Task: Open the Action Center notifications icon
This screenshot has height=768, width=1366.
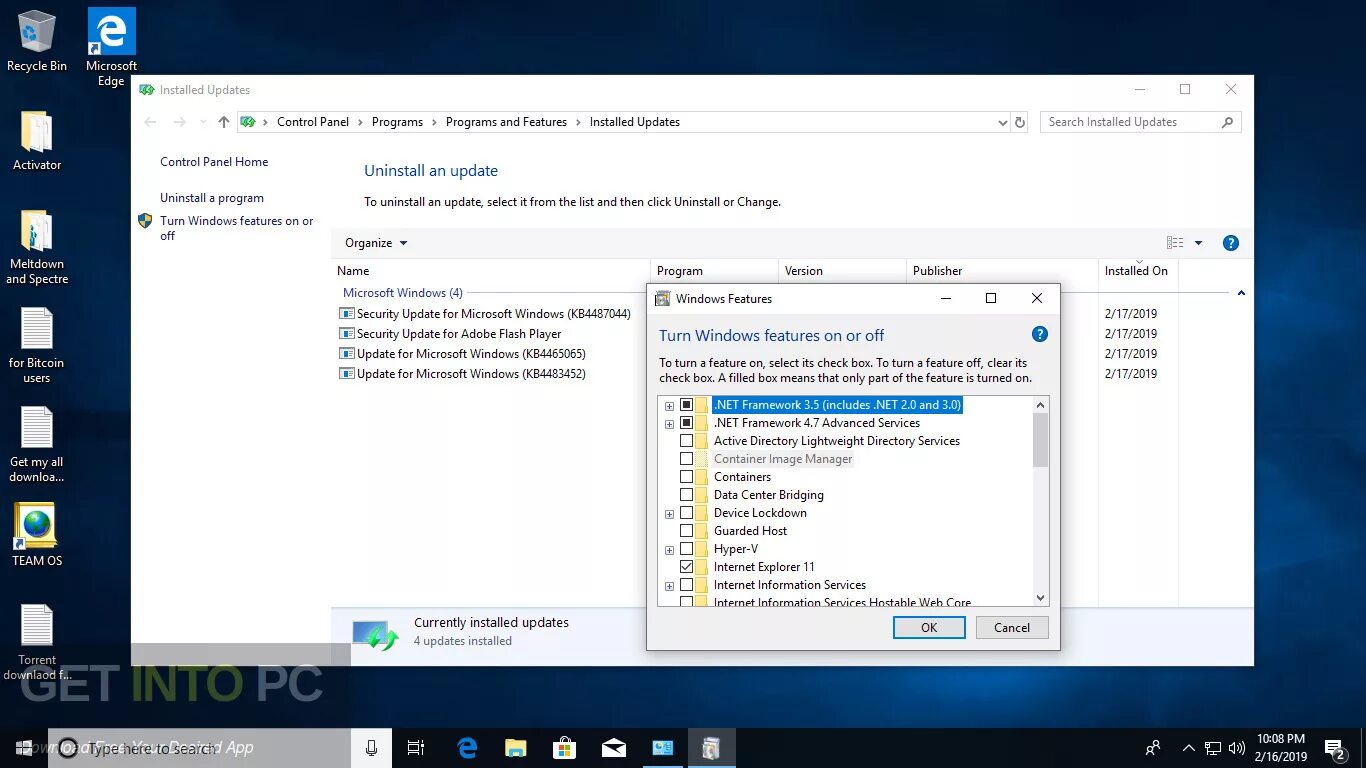Action: (x=1335, y=748)
